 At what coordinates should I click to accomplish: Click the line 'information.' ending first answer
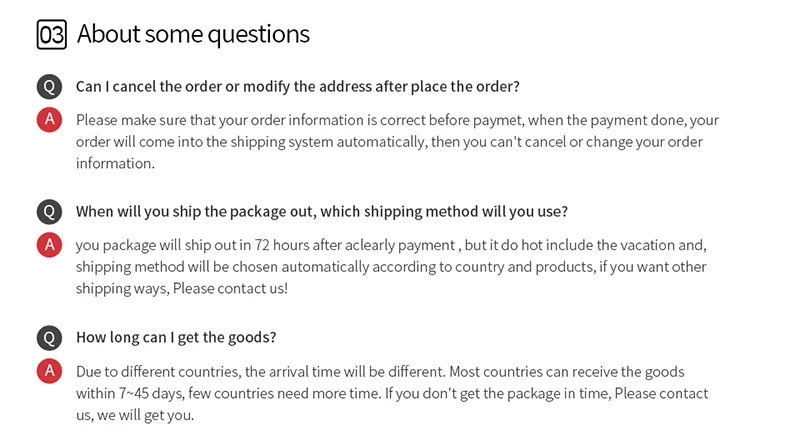pos(115,164)
